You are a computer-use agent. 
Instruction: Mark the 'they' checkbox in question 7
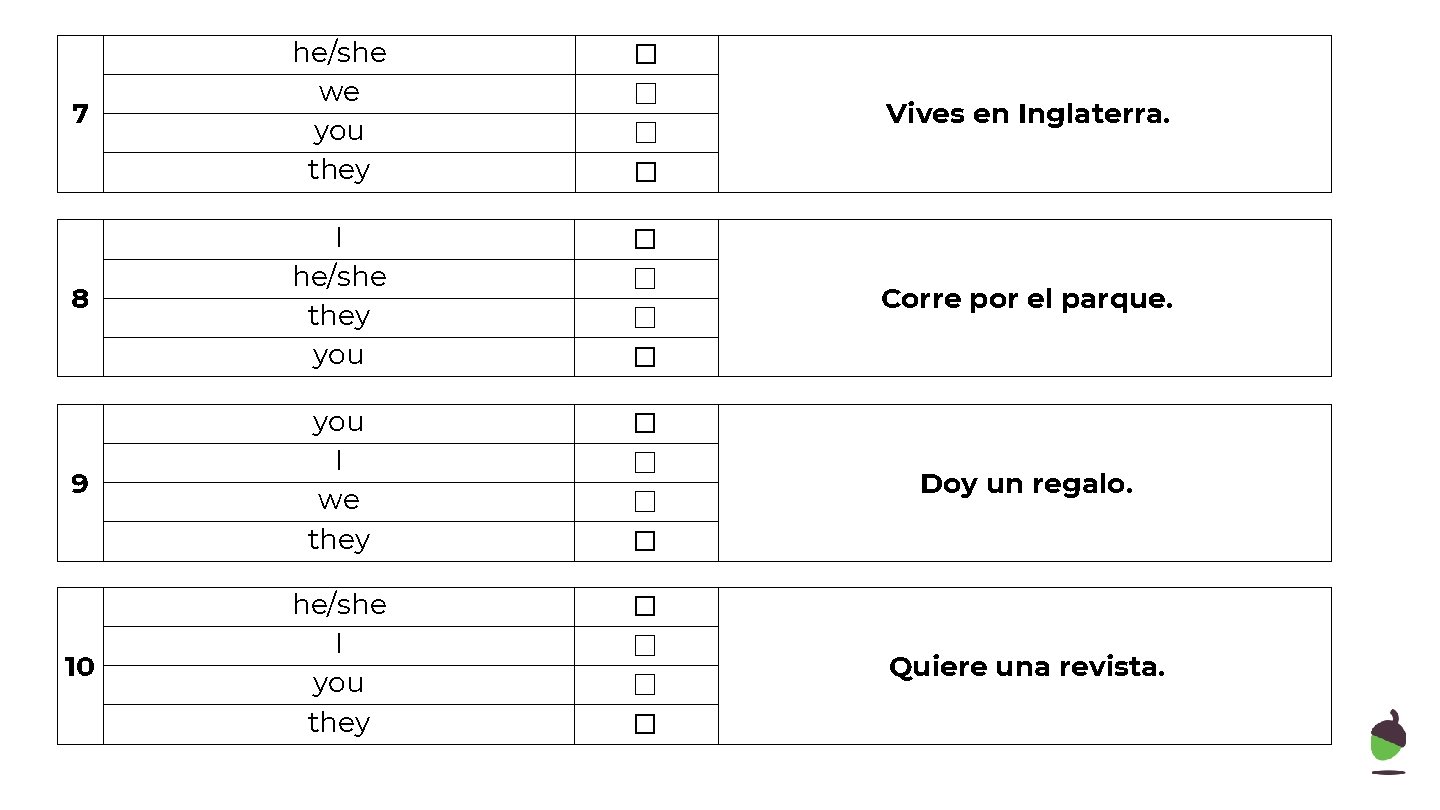click(x=646, y=172)
